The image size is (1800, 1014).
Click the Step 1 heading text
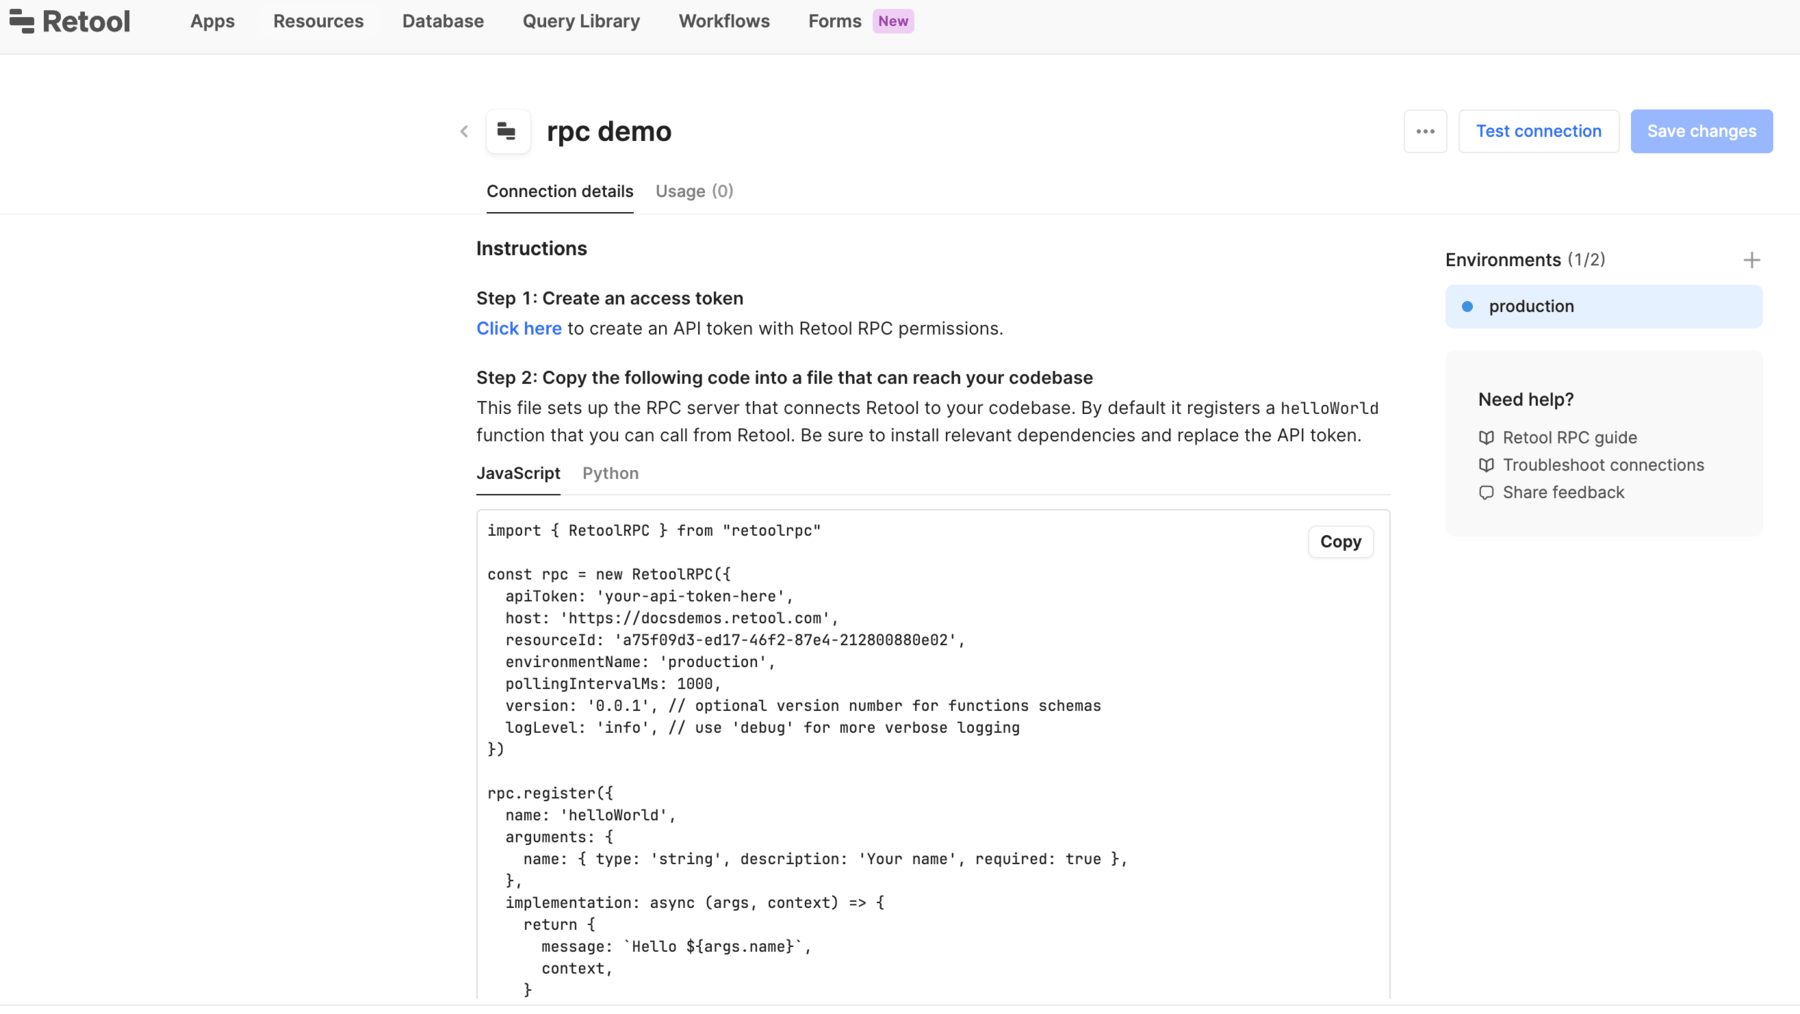pyautogui.click(x=609, y=299)
